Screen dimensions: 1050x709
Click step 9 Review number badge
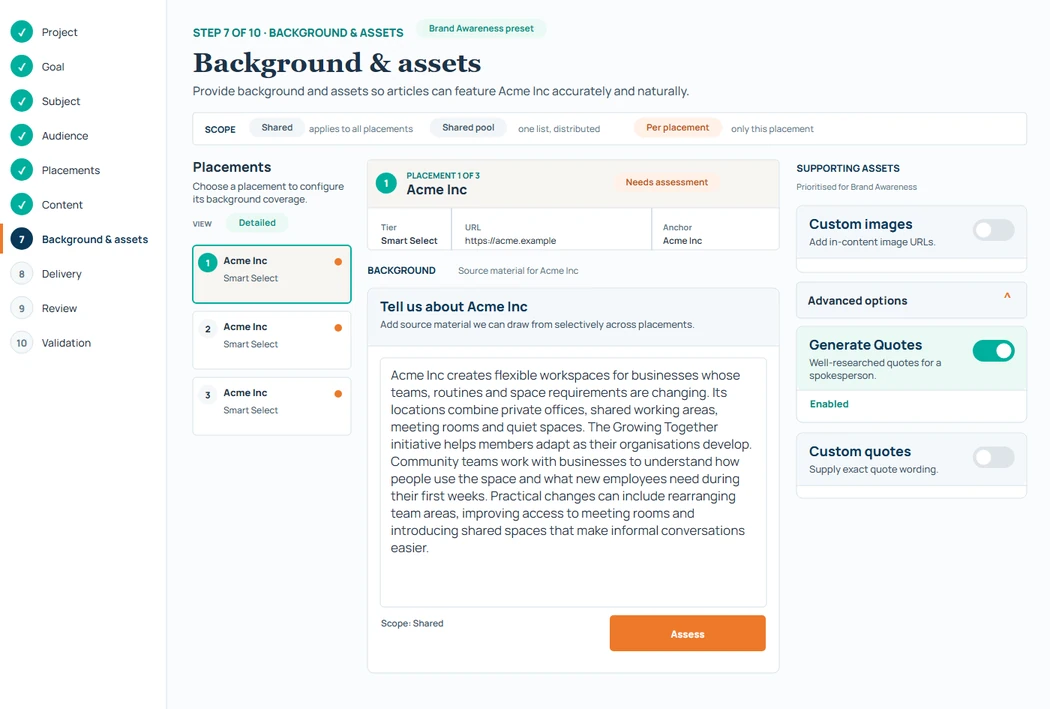click(x=22, y=308)
